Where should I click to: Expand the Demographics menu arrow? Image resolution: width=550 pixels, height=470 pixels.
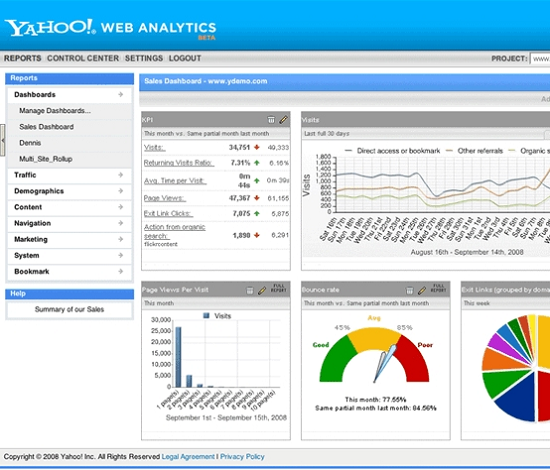coord(121,191)
